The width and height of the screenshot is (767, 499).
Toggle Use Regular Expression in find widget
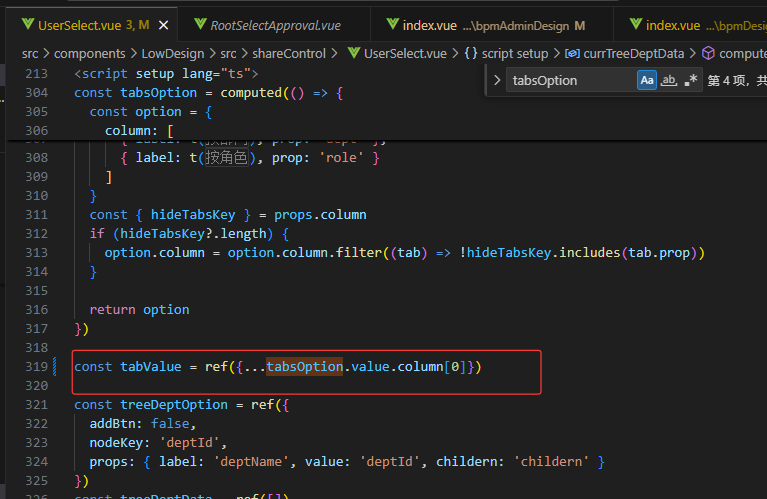tap(690, 80)
